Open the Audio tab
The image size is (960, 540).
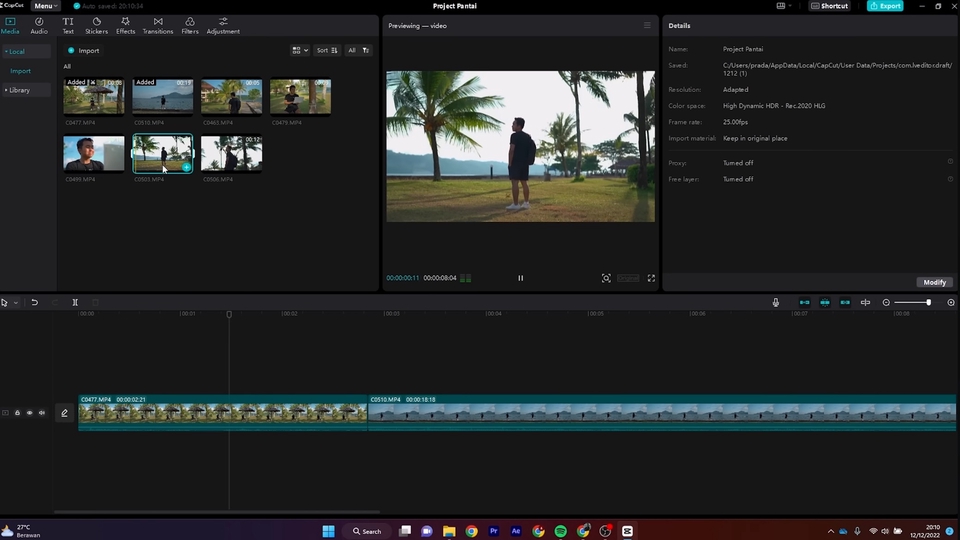(x=39, y=25)
